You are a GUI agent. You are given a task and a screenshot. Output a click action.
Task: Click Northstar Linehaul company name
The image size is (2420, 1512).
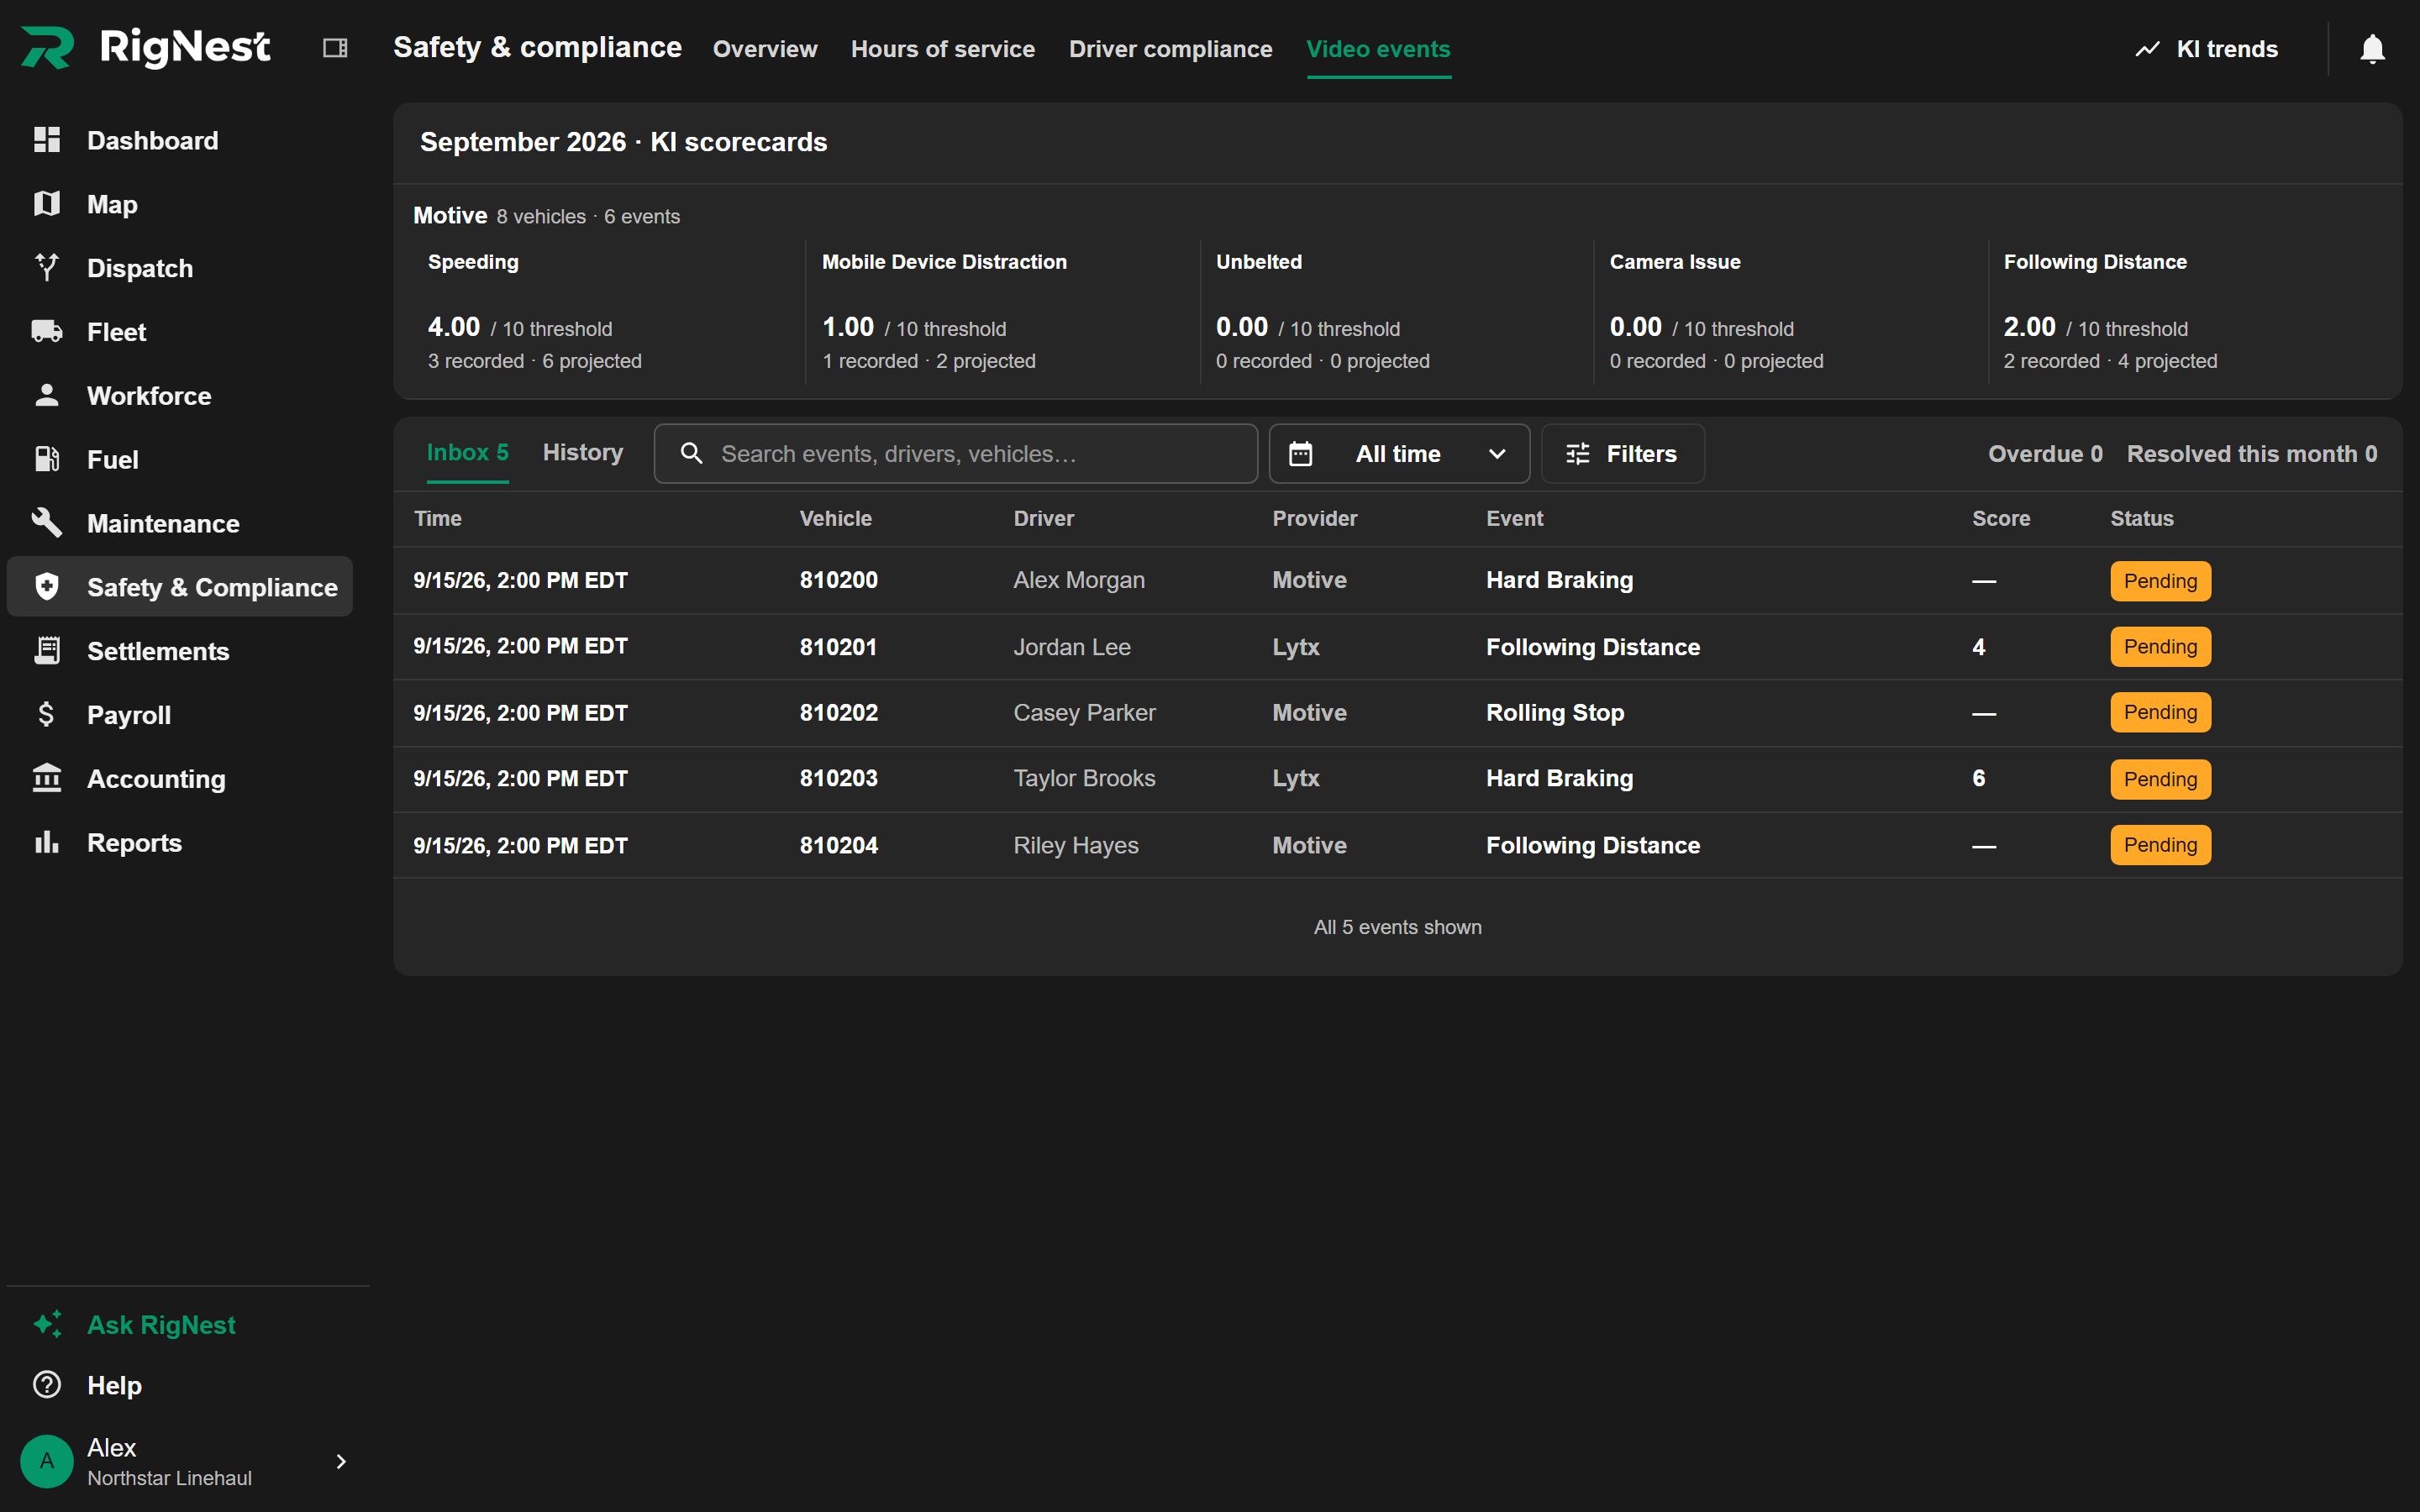[169, 1478]
